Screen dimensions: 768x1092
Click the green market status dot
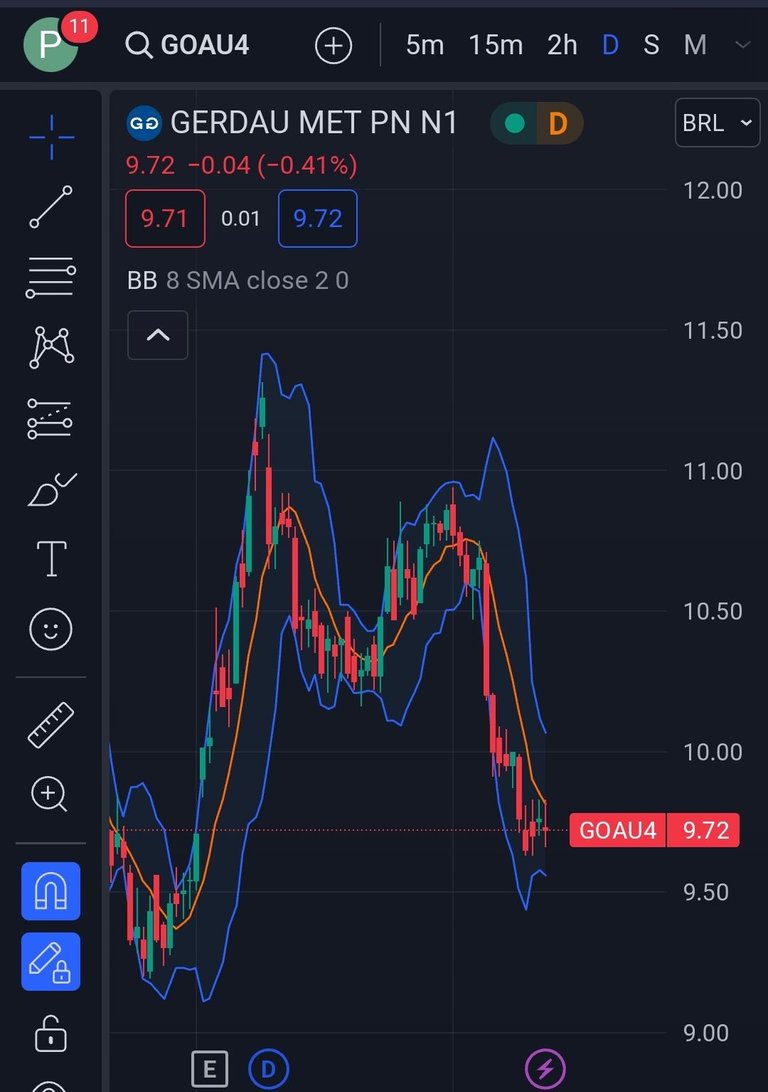pyautogui.click(x=515, y=123)
